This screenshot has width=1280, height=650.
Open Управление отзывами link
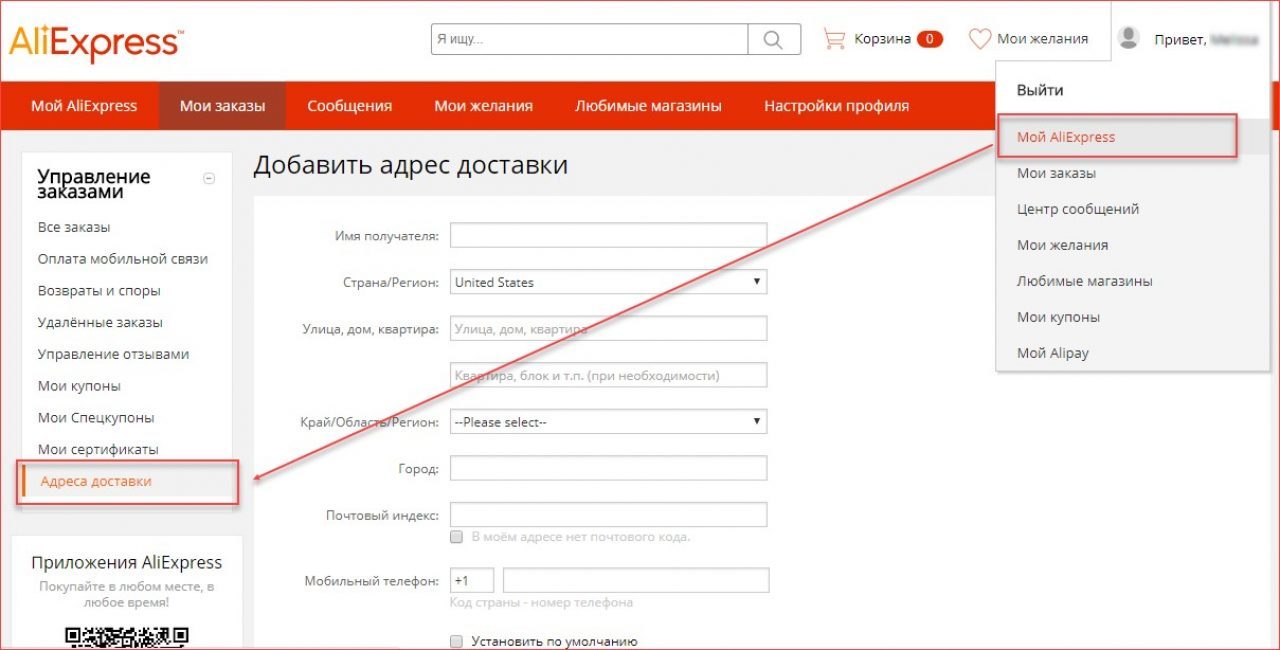point(113,354)
